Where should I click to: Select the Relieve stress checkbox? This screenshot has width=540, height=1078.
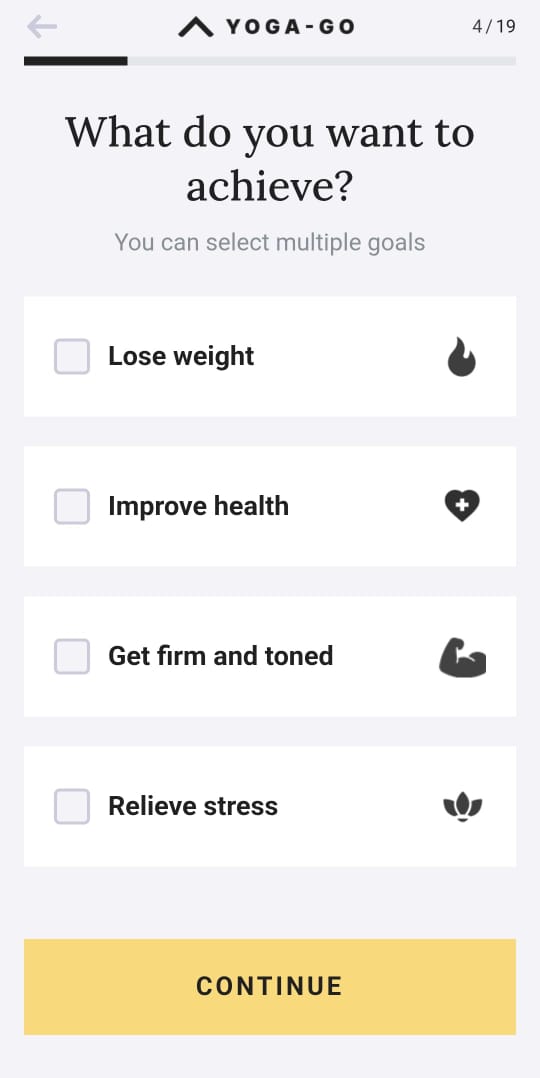pos(72,806)
